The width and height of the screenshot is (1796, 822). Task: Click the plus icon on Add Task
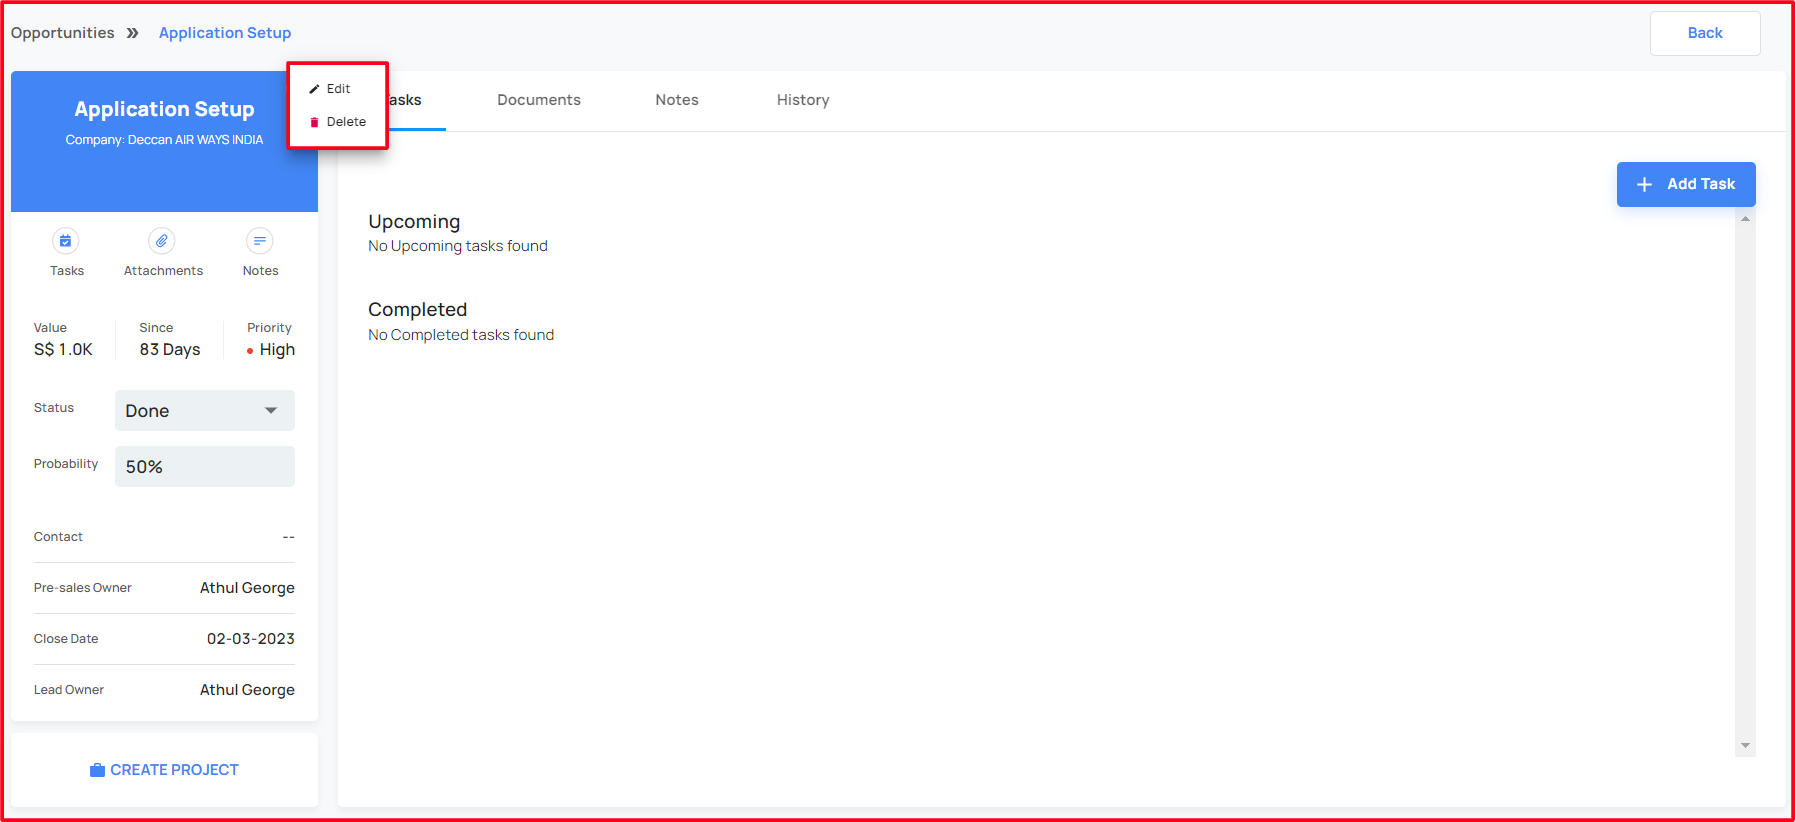coord(1644,184)
